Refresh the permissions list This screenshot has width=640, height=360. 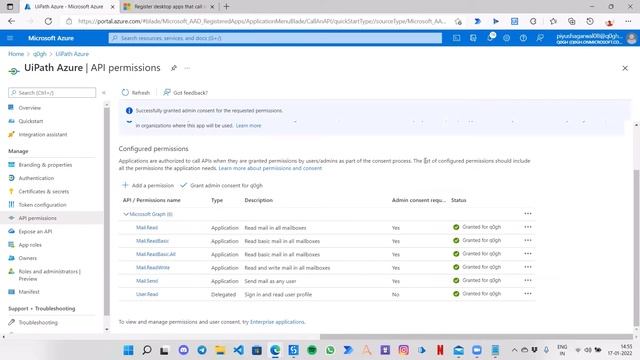(x=136, y=93)
